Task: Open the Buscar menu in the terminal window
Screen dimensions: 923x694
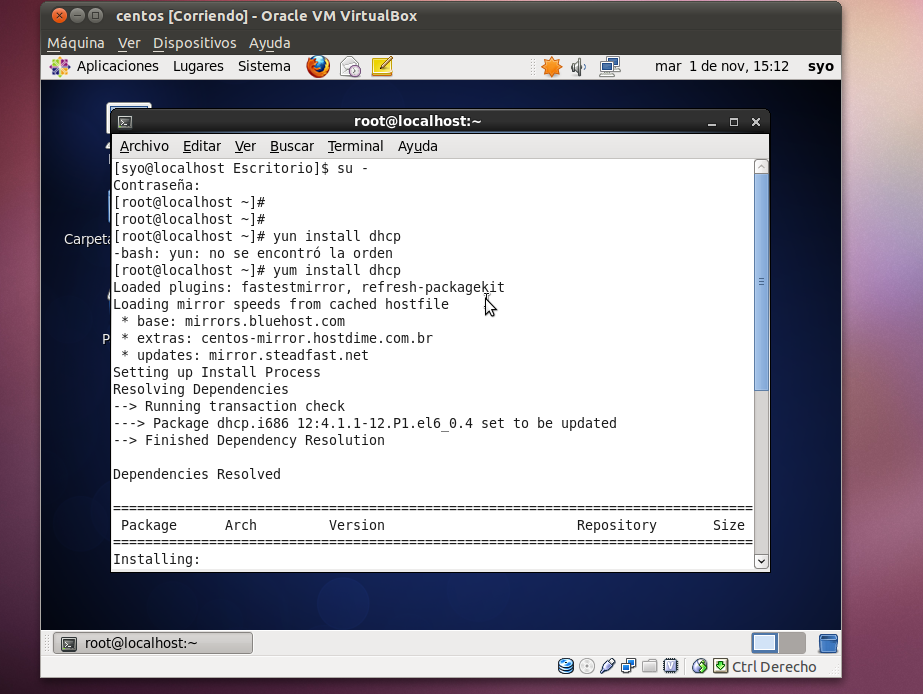Action: coord(291,146)
